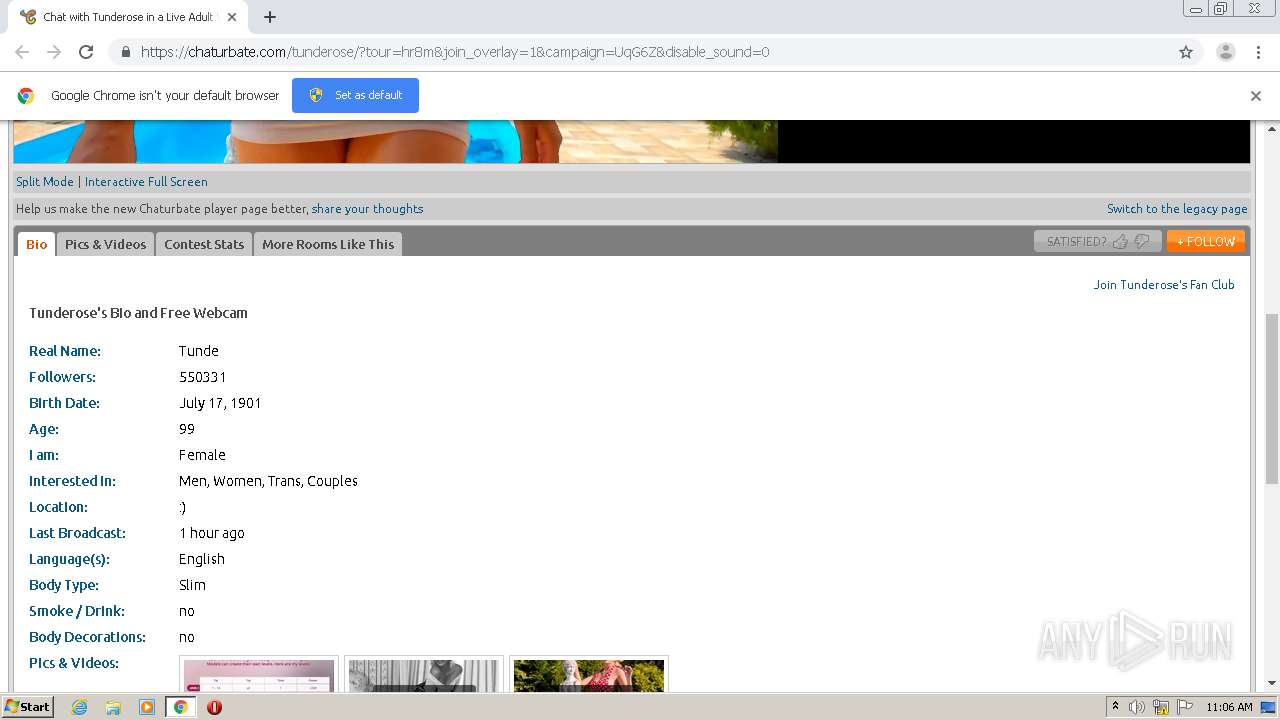Open the first pink table thumbnail
The image size is (1280, 720).
click(x=259, y=675)
